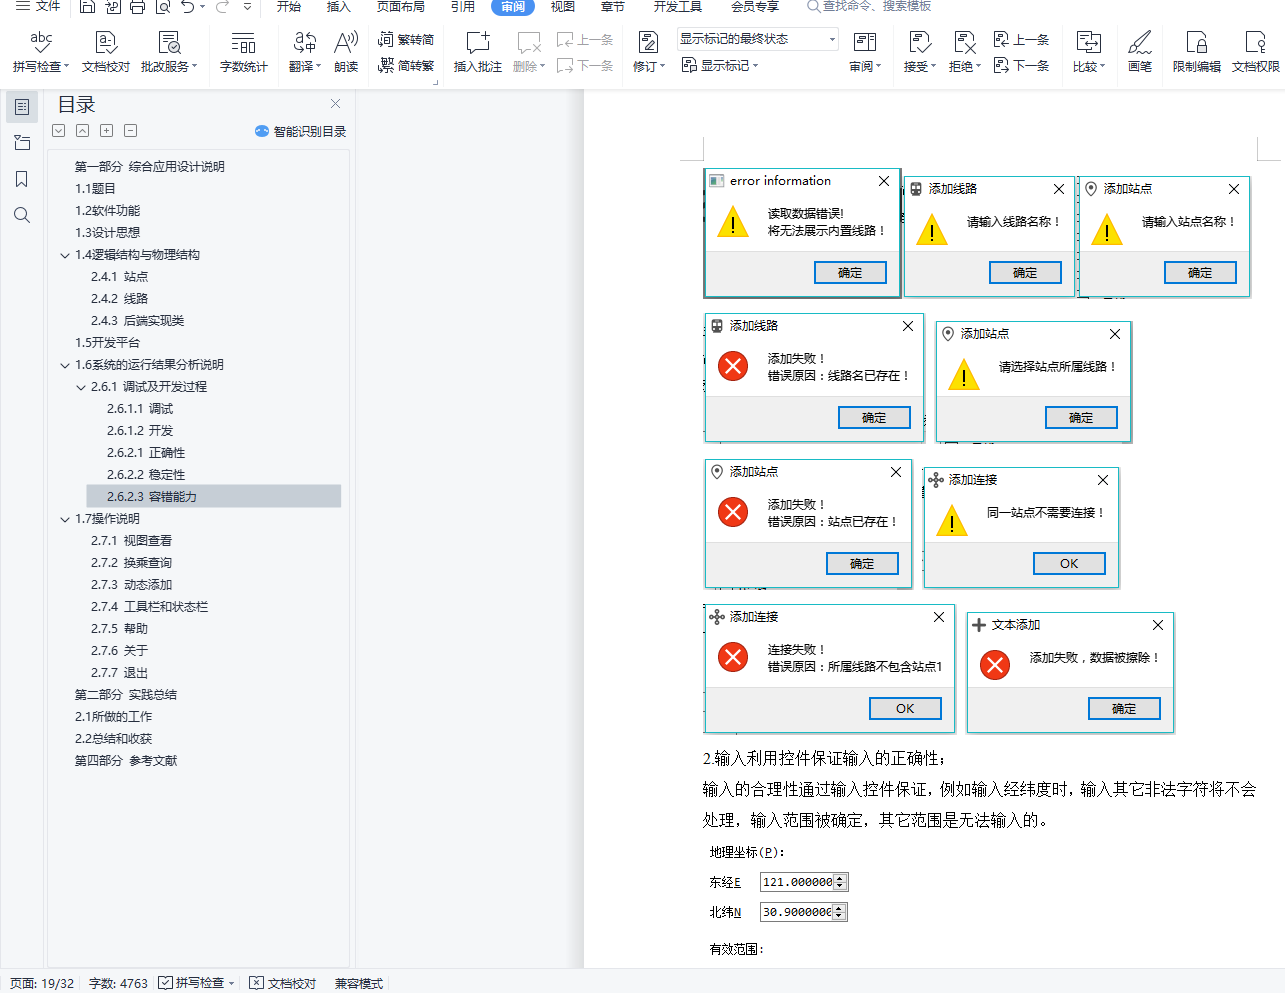The height and width of the screenshot is (993, 1285).
Task: Select the 画笔 ink pen tool
Action: (1140, 51)
